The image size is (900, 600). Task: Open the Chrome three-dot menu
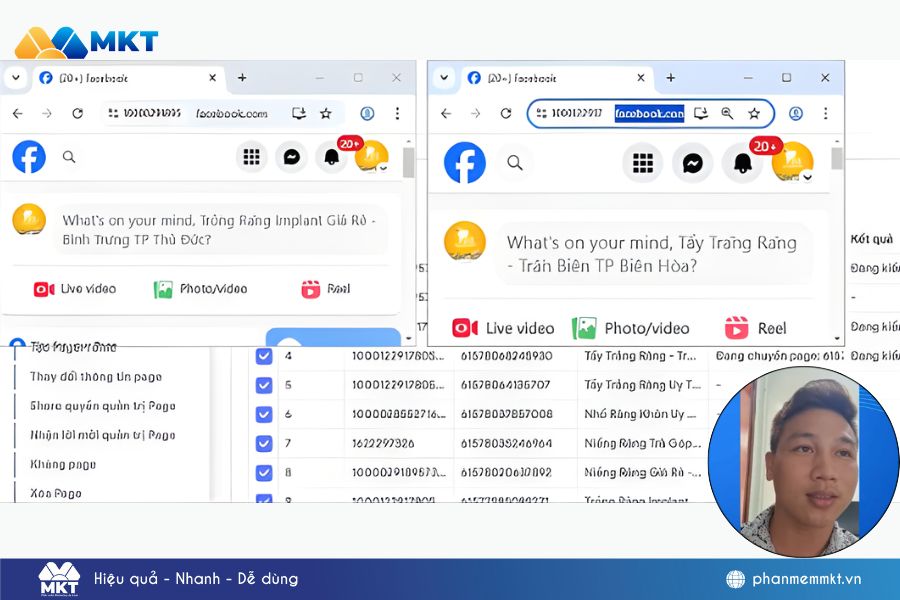coord(825,113)
